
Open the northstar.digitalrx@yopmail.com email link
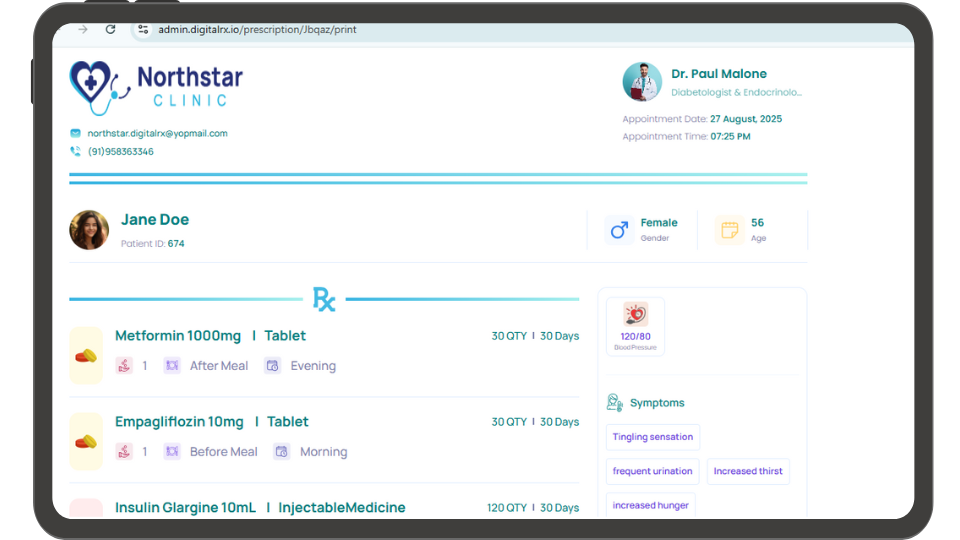[157, 133]
